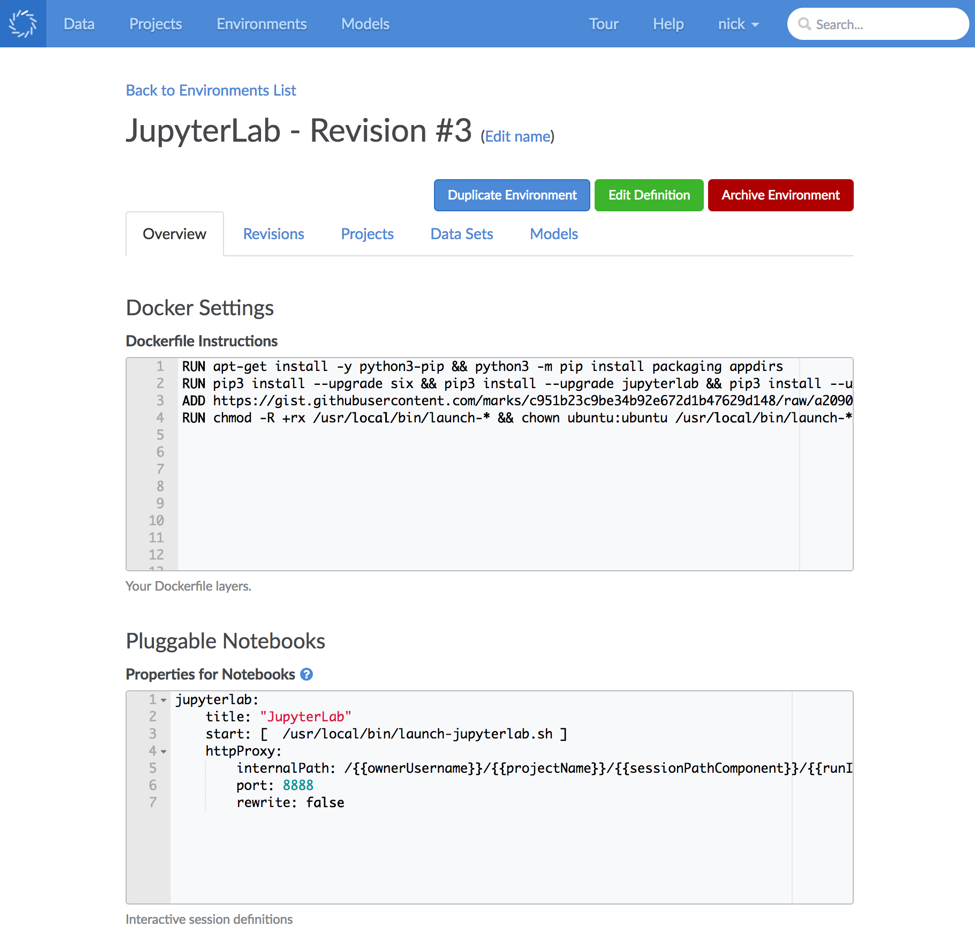Switch to the Data Sets tab
Screen dimensions: 975x938
(x=461, y=233)
